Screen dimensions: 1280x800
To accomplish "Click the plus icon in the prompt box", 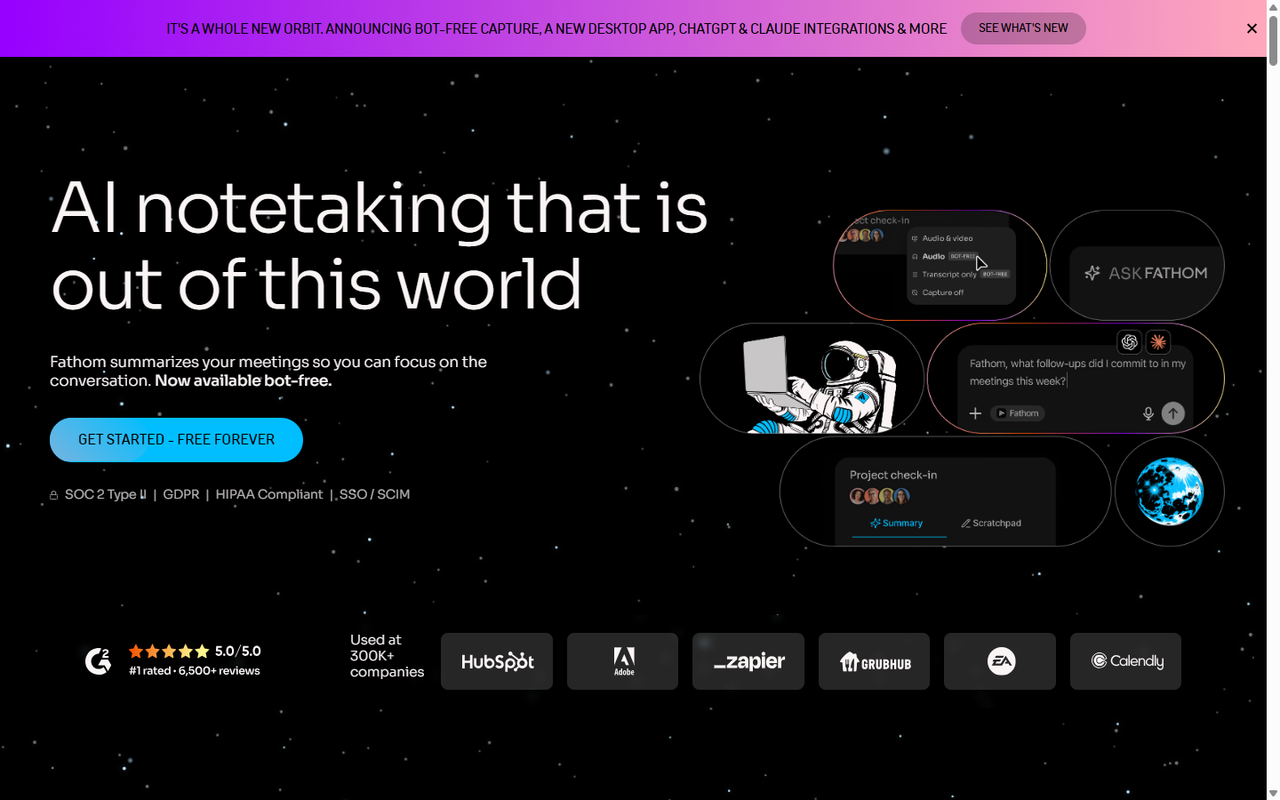I will tap(975, 413).
